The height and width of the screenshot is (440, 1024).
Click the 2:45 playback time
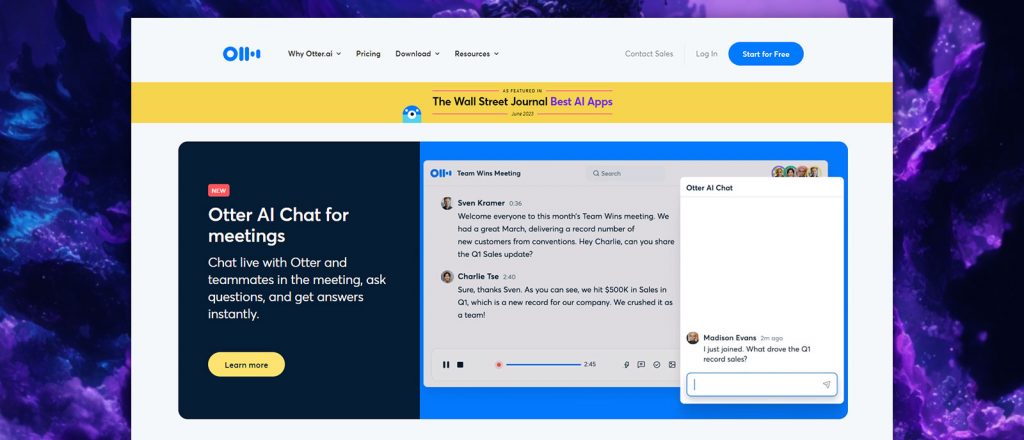[x=590, y=365]
